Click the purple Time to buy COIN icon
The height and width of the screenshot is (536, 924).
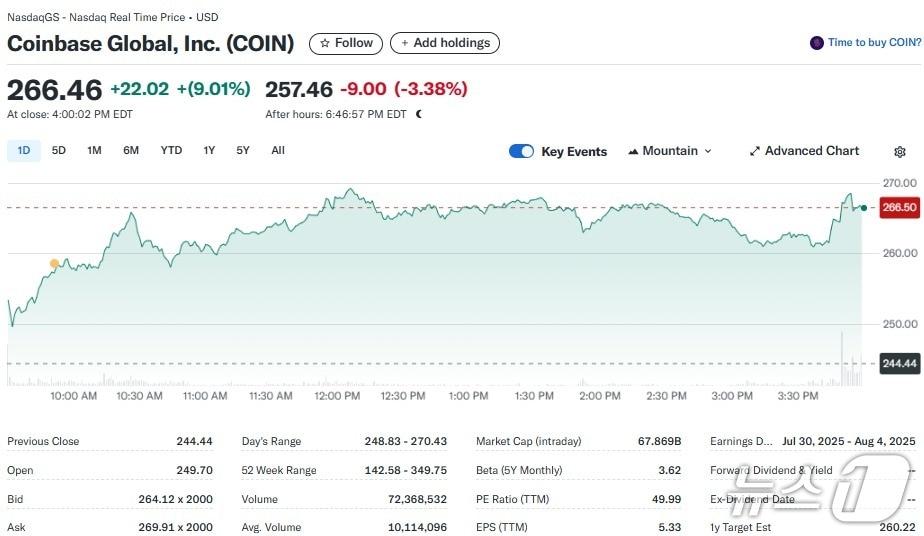(817, 43)
